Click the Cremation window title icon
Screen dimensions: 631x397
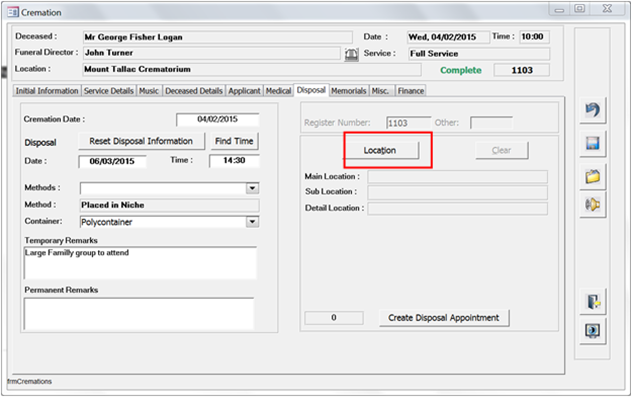tap(13, 12)
